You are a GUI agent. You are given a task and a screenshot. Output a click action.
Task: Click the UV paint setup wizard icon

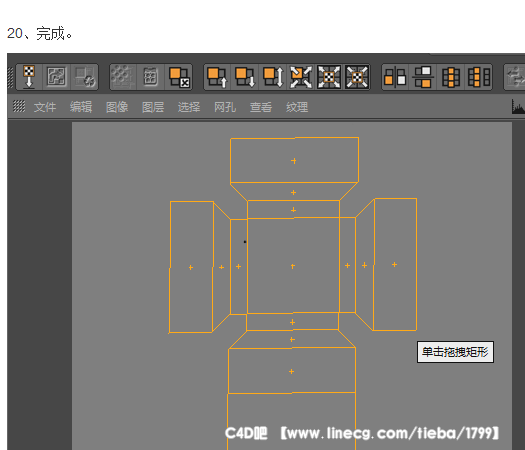[29, 77]
